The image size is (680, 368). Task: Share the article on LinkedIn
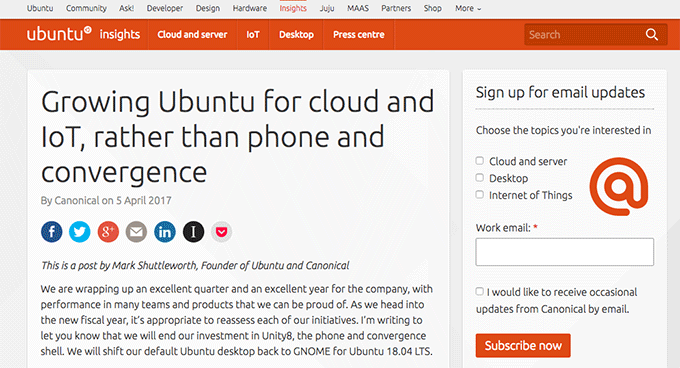click(165, 232)
